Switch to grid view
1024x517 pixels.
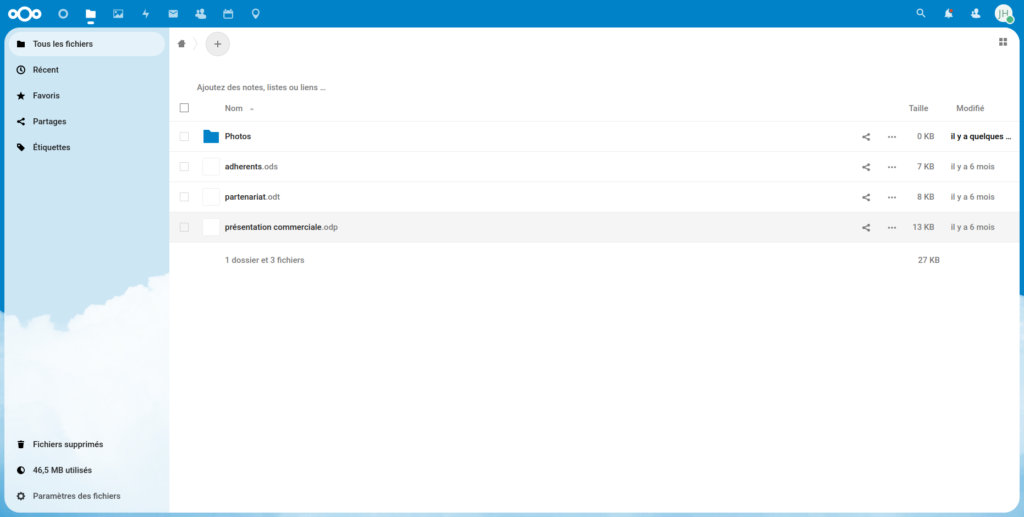click(x=1003, y=42)
